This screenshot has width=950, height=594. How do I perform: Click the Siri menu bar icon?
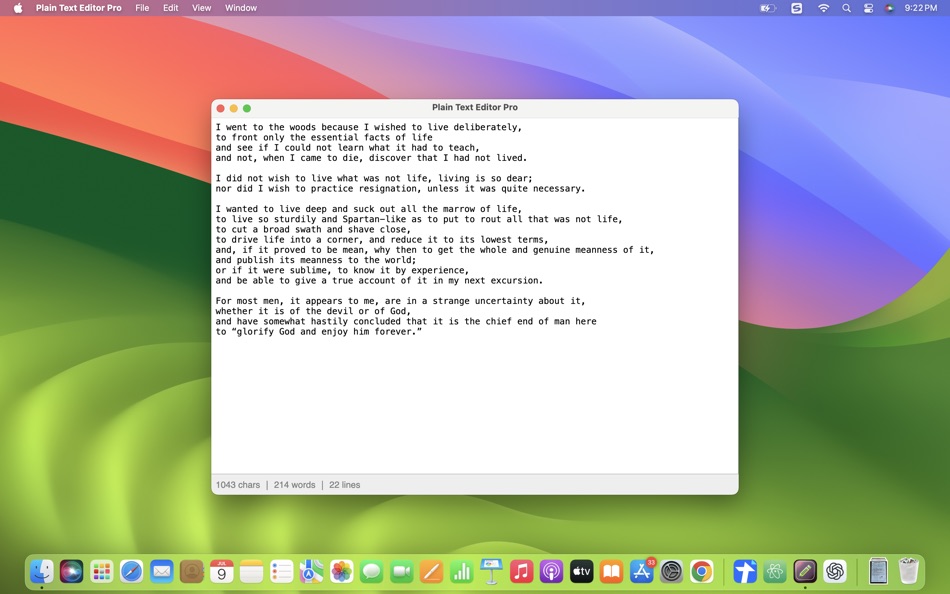pyautogui.click(x=889, y=8)
